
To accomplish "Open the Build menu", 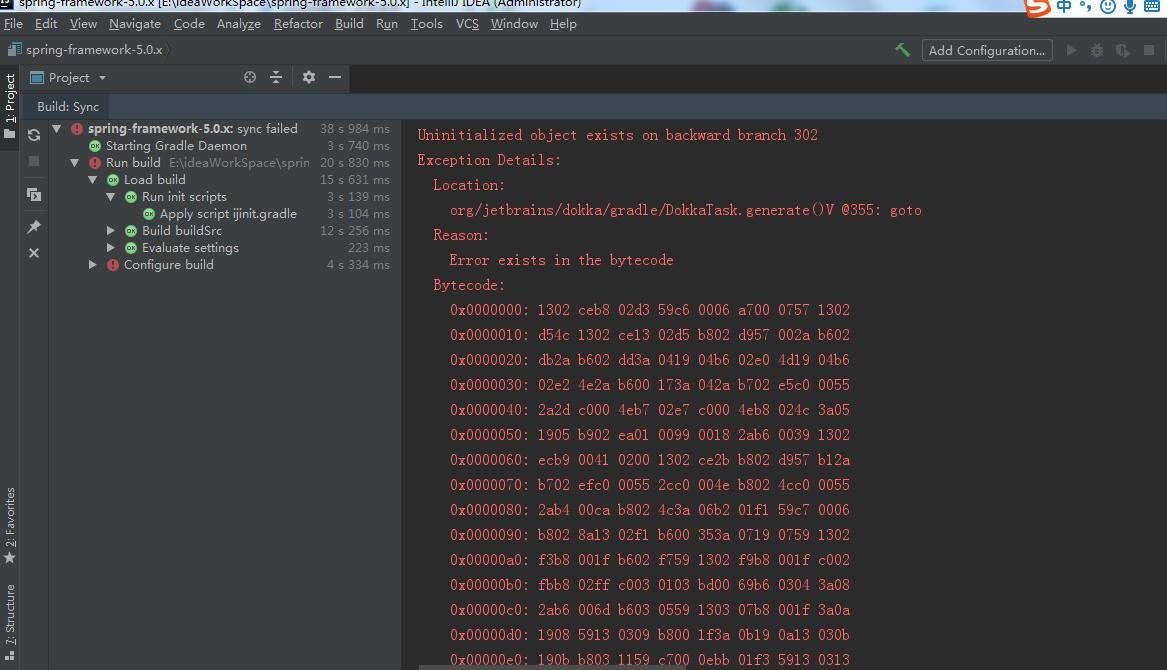I will pos(349,24).
